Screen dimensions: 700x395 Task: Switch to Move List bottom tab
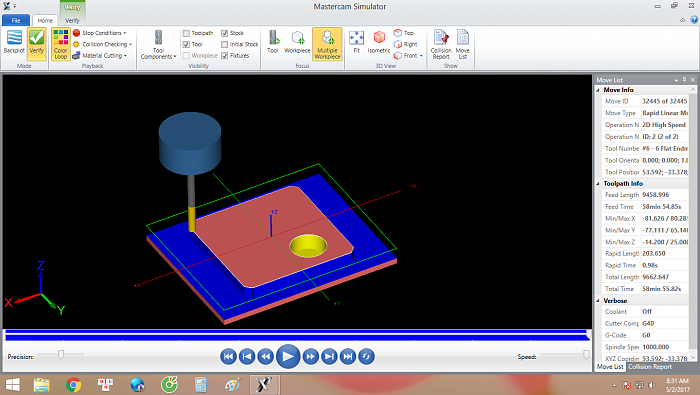pyautogui.click(x=610, y=367)
